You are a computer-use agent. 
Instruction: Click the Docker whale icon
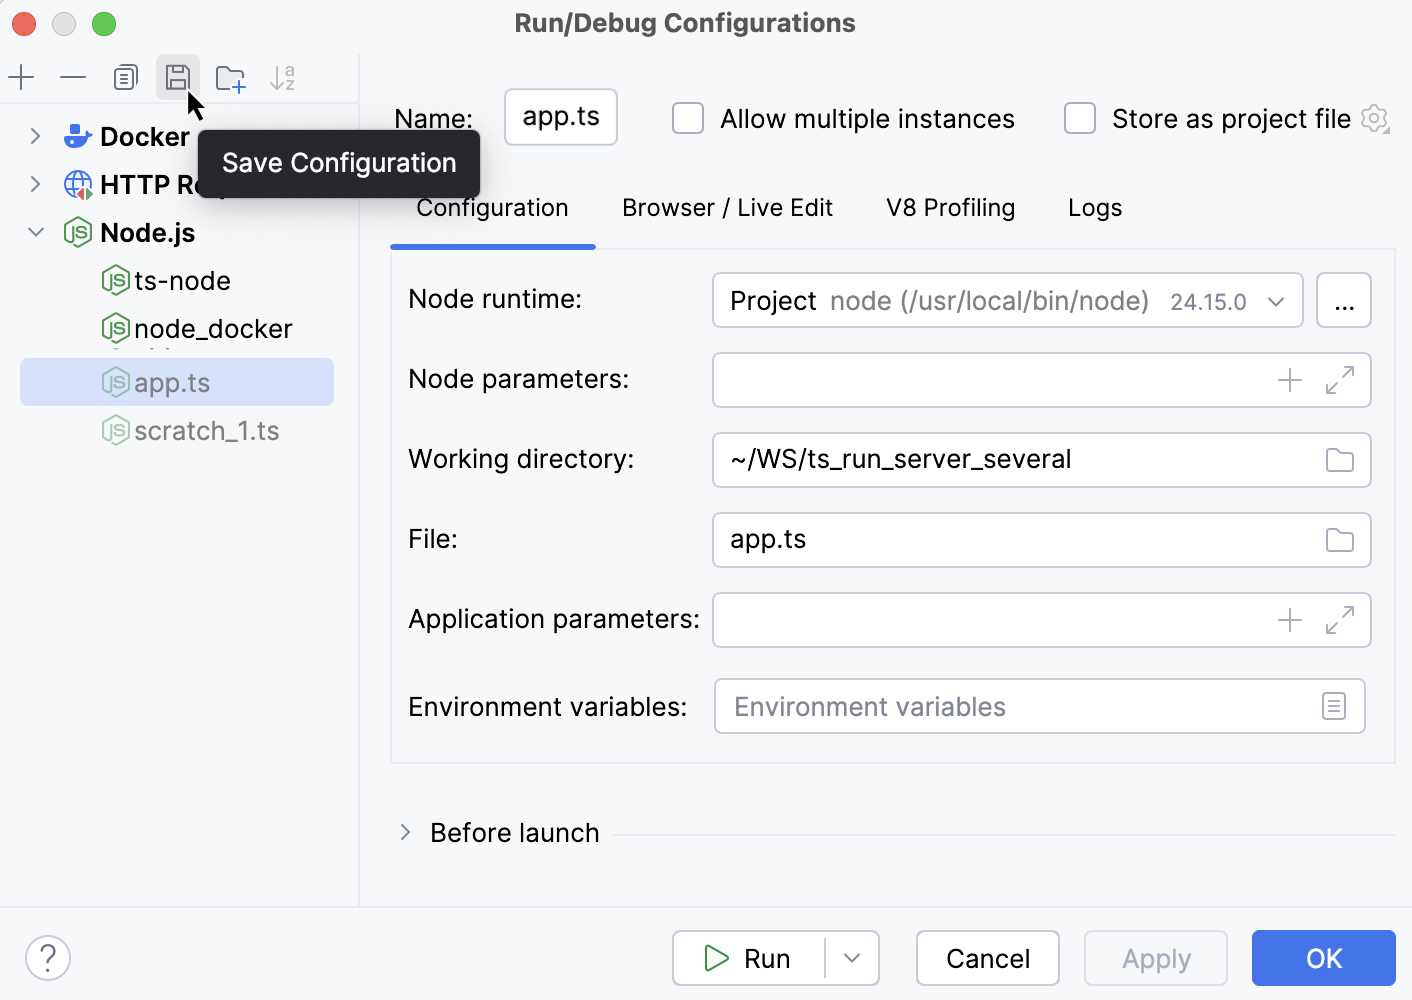pyautogui.click(x=78, y=136)
